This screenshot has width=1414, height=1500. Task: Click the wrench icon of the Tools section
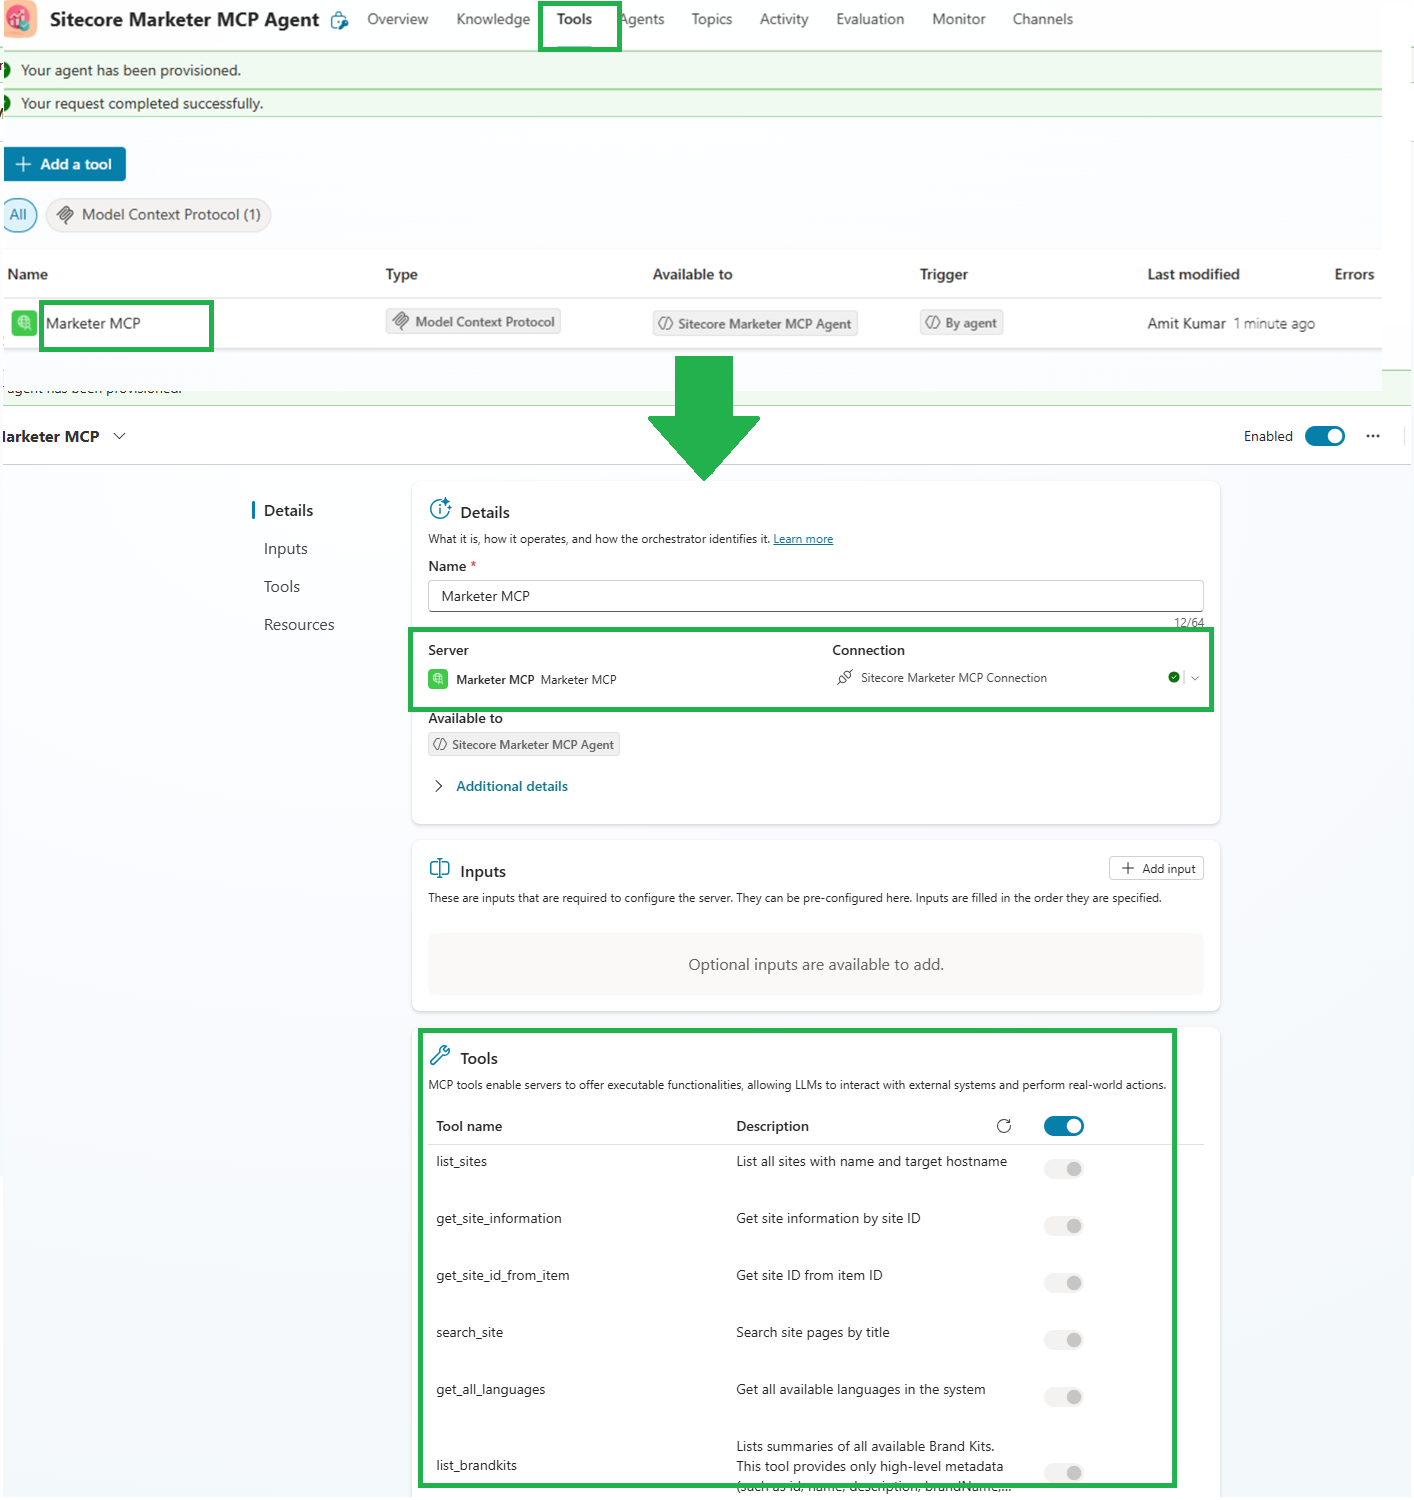[440, 1055]
